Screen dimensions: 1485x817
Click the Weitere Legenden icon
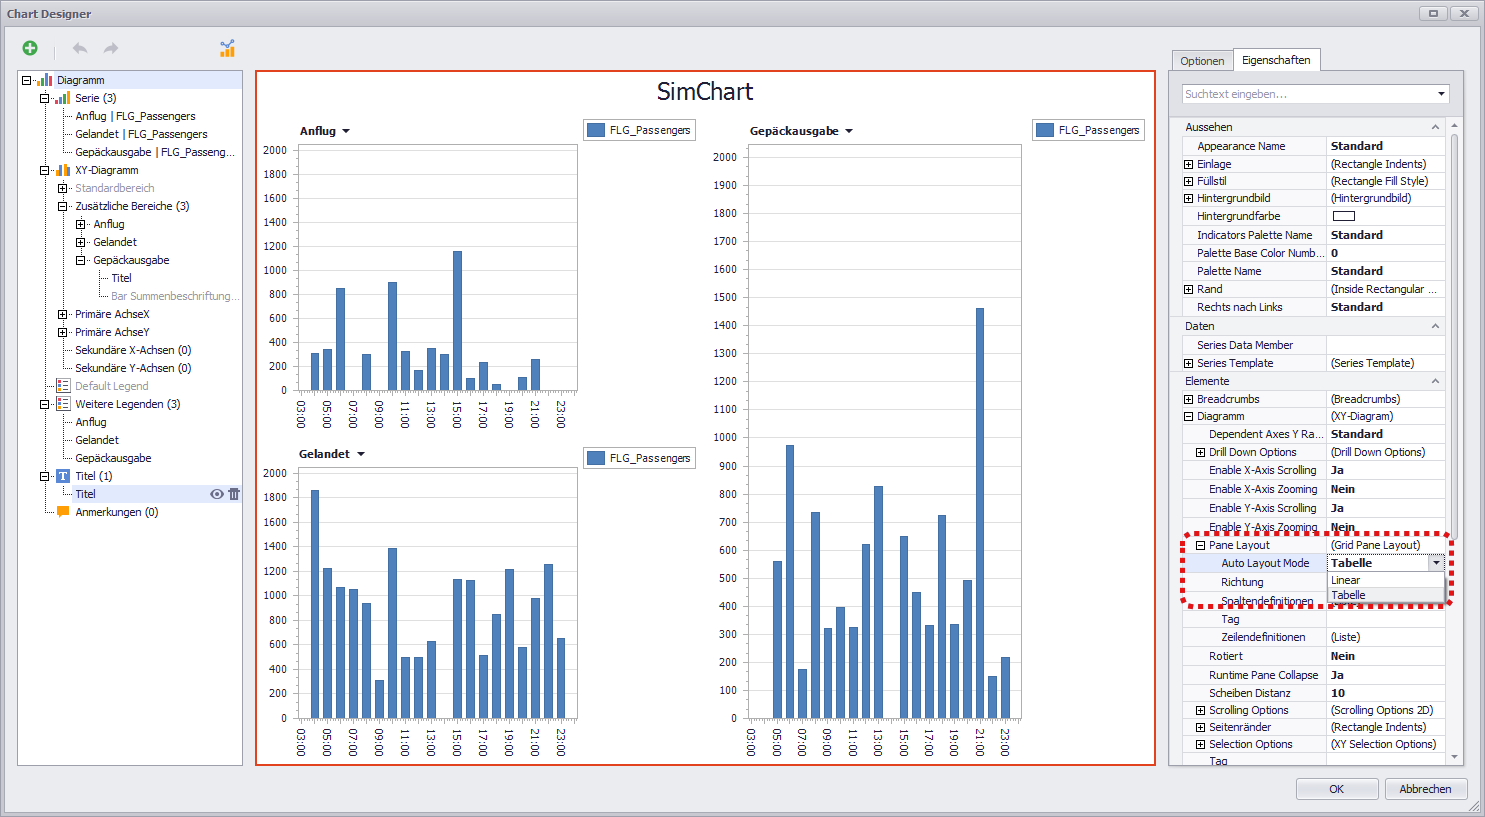point(63,404)
